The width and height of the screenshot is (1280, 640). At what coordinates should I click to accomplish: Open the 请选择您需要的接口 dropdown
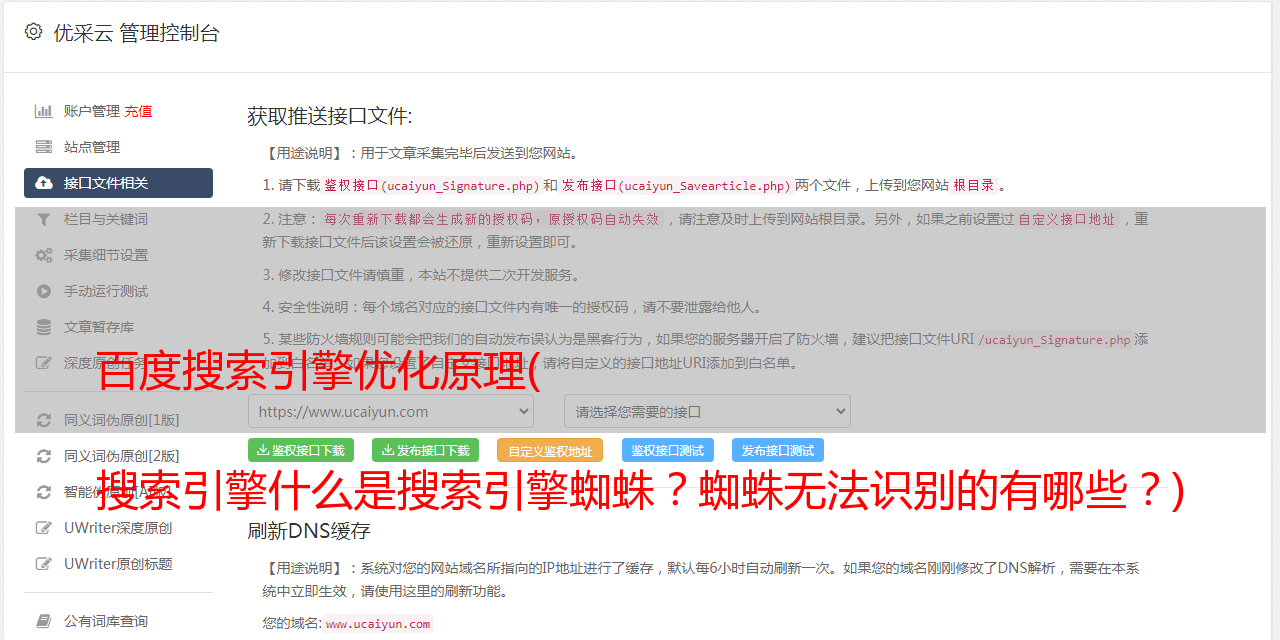click(x=707, y=411)
